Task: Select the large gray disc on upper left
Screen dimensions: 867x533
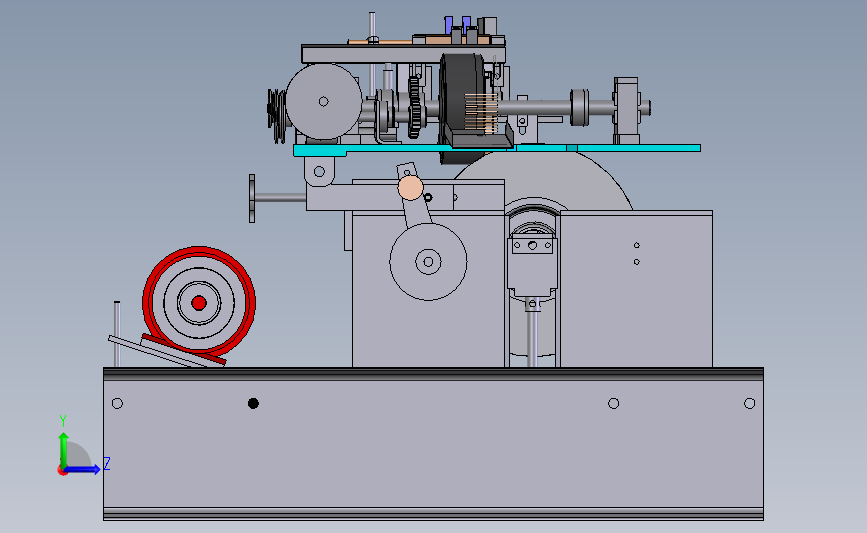Action: coord(323,101)
